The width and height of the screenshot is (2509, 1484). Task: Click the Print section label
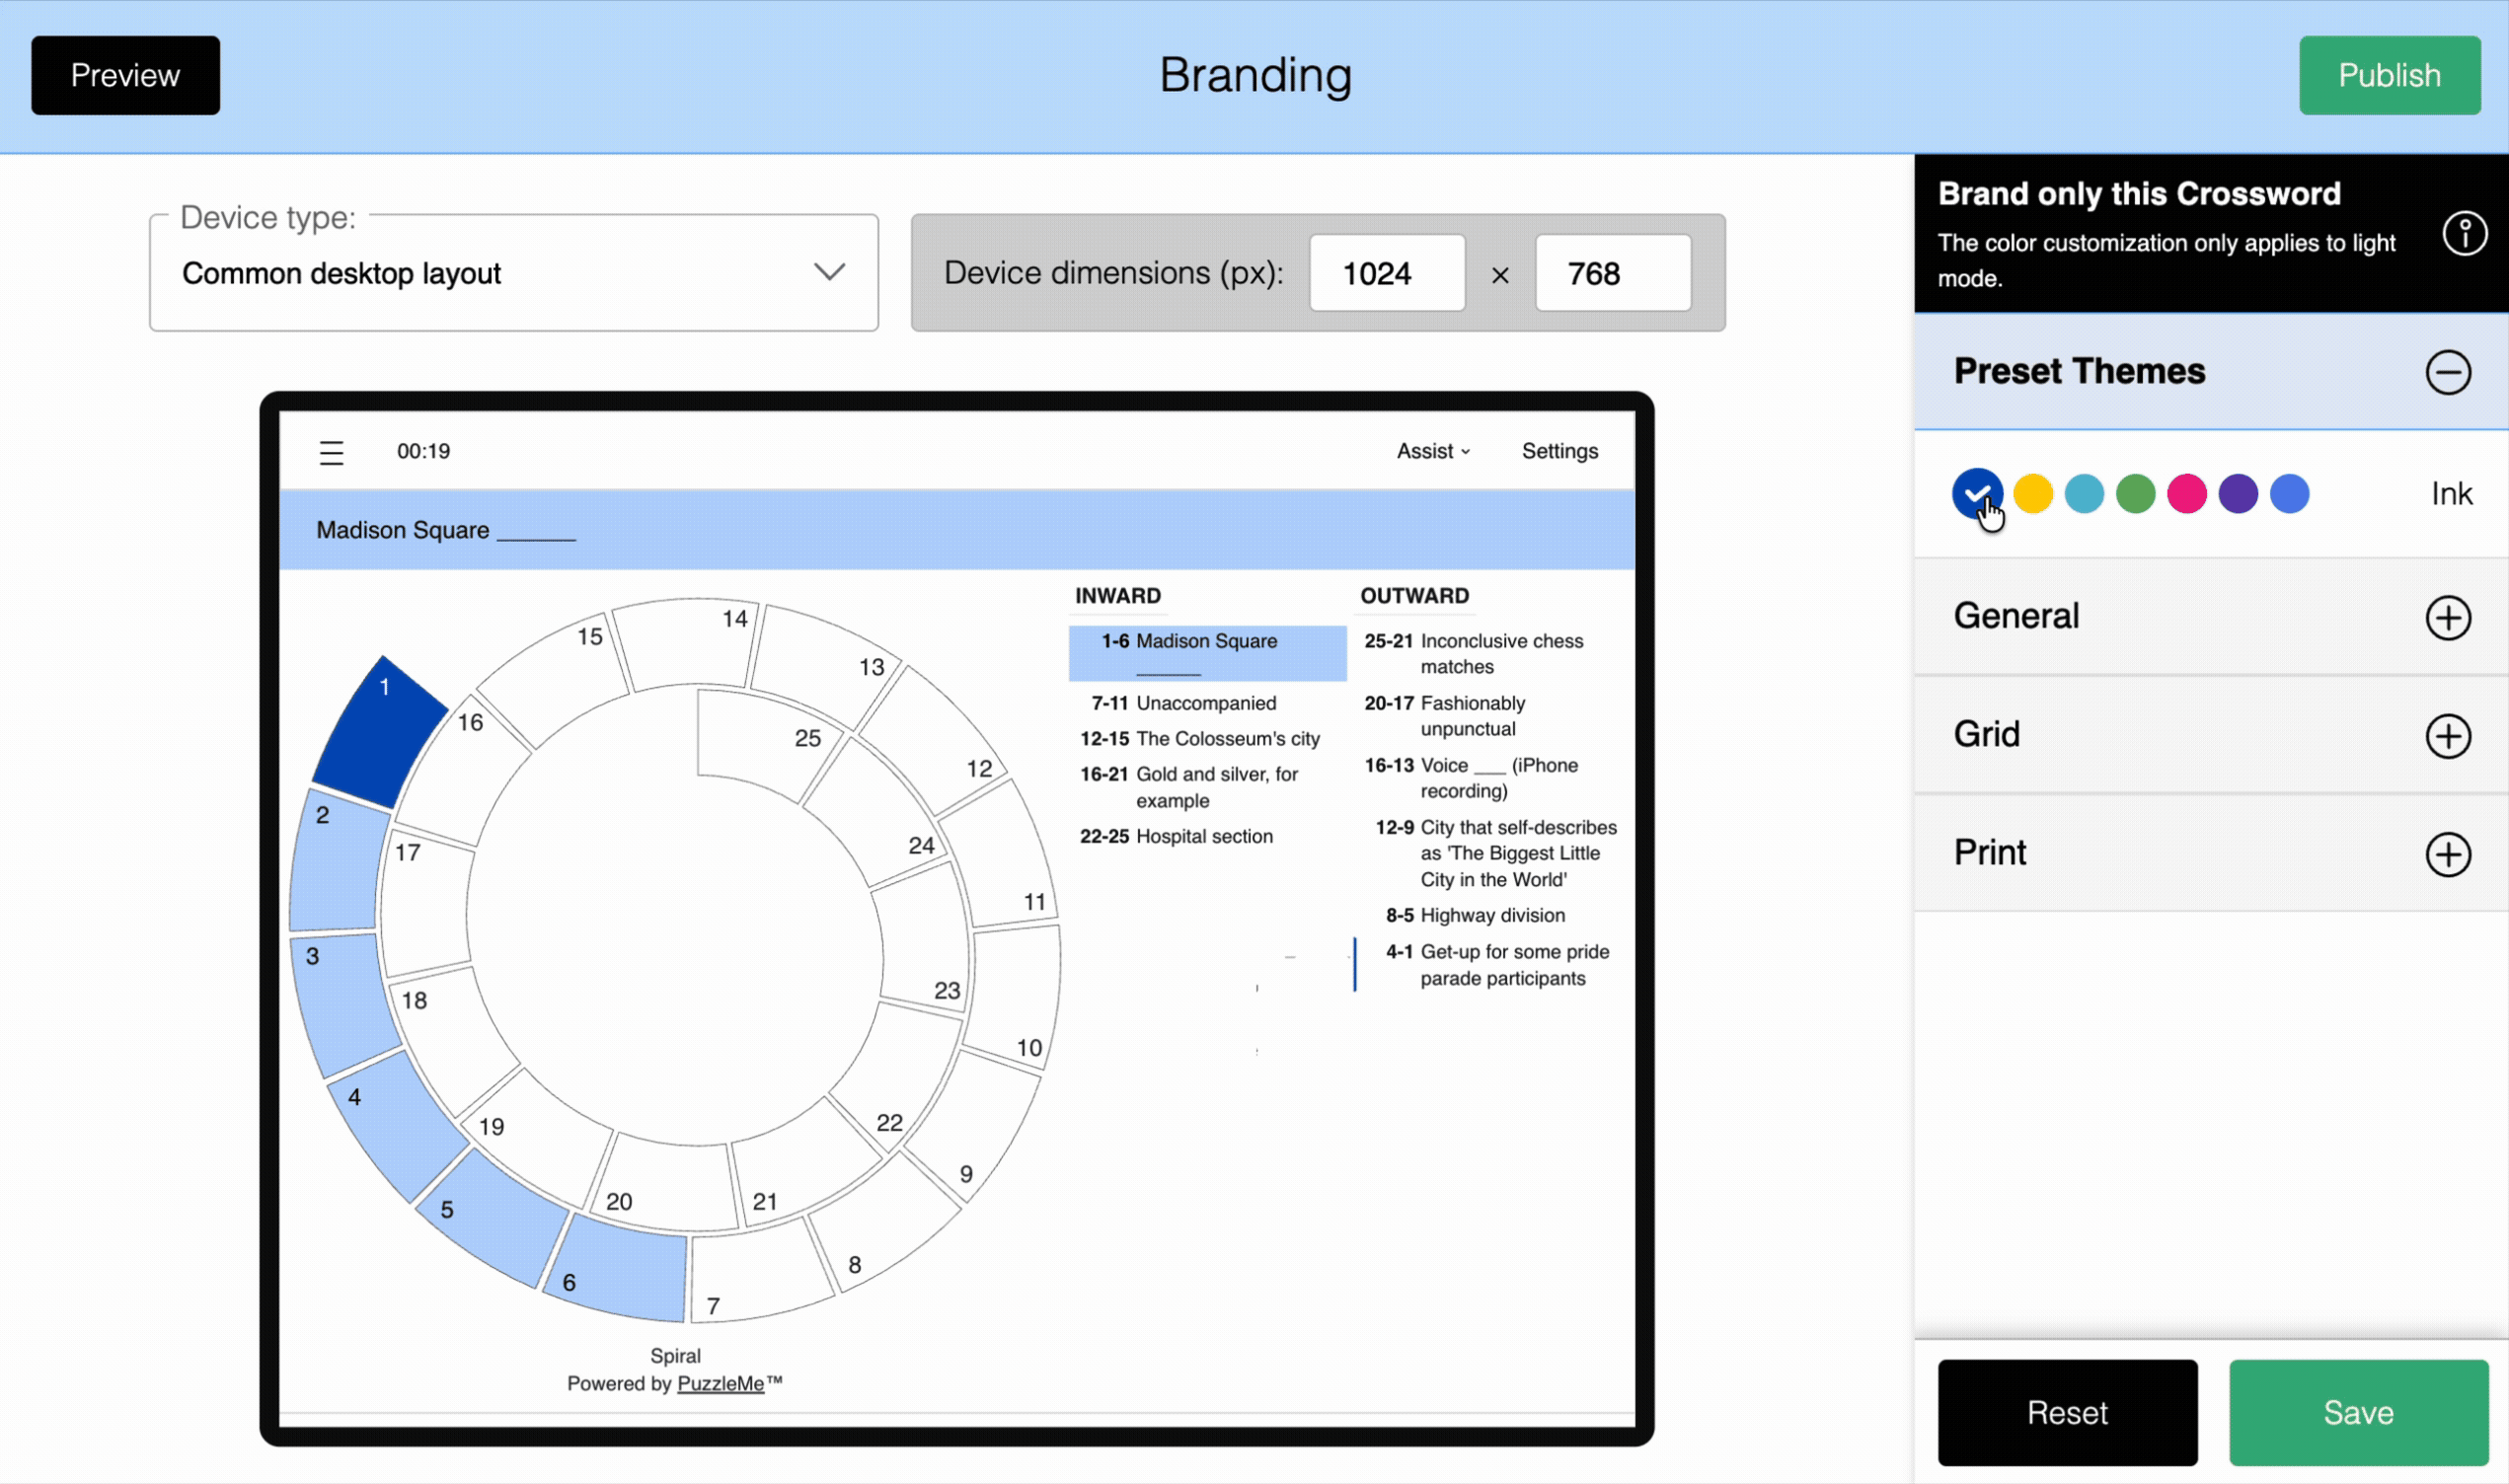coord(1990,853)
